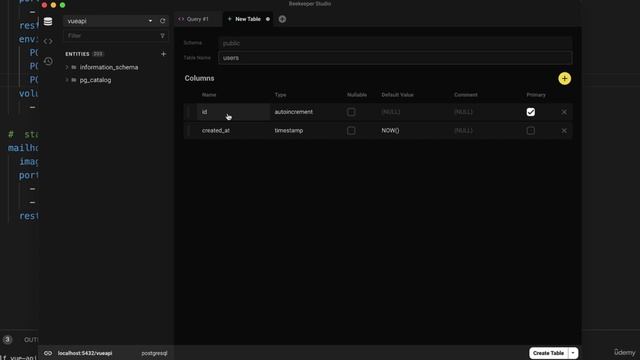Click the connection link icon in status bar
The width and height of the screenshot is (640, 360).
(48, 353)
